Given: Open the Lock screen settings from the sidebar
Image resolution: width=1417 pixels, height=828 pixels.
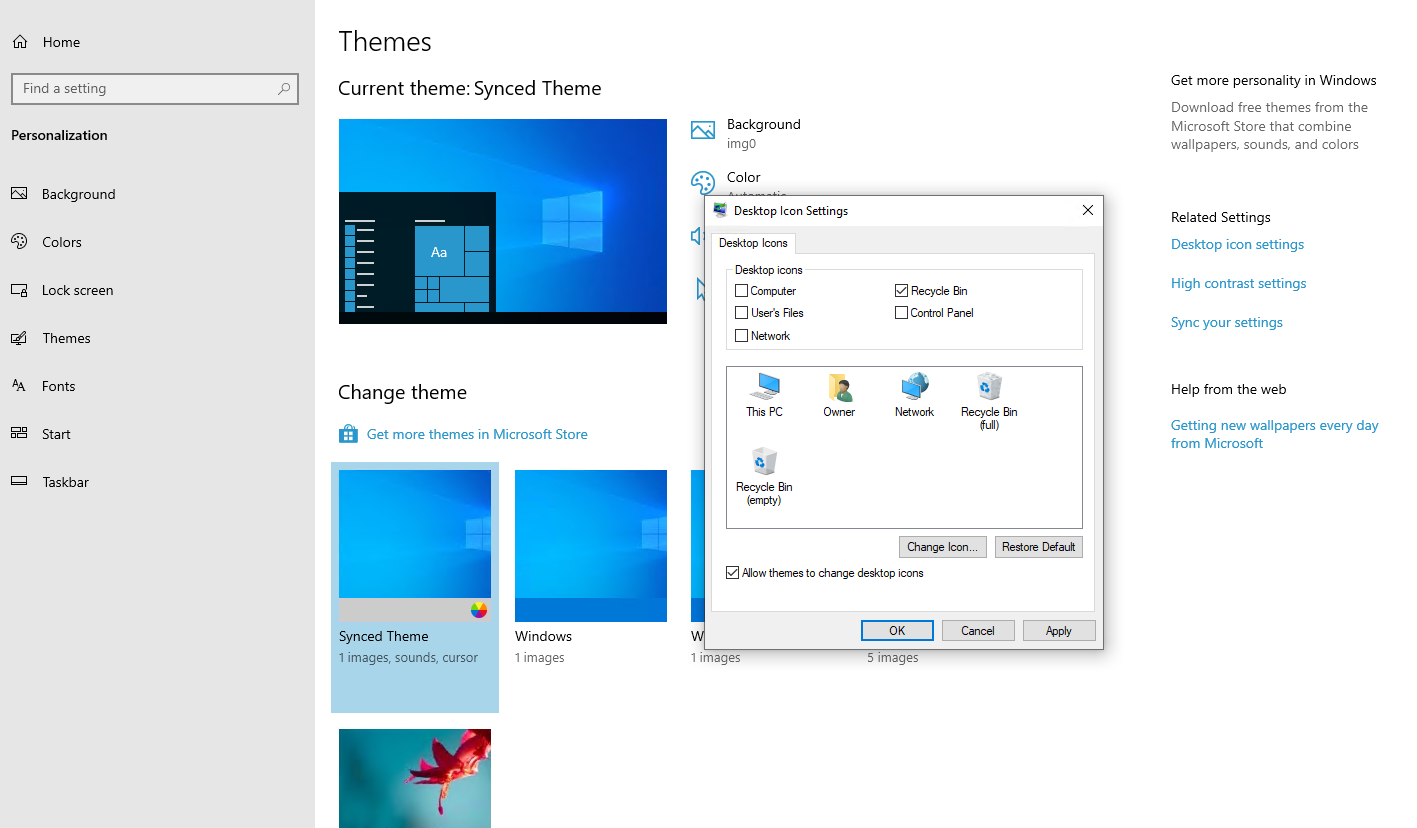Looking at the screenshot, I should pos(77,290).
